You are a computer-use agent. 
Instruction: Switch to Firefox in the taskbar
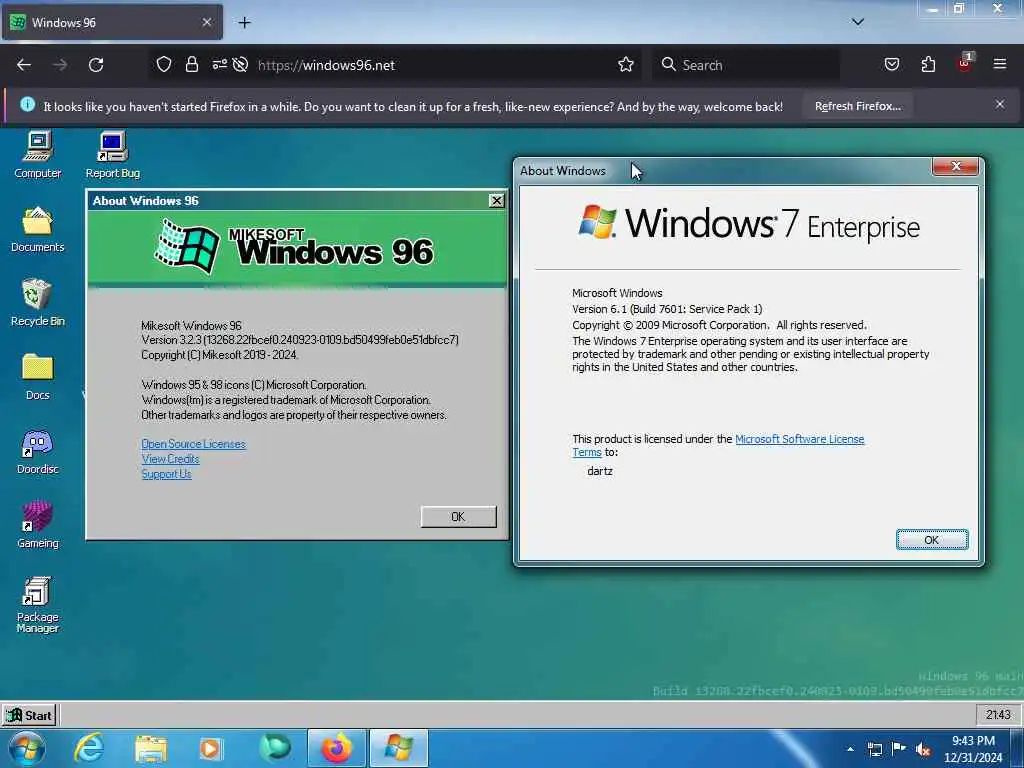click(x=336, y=748)
